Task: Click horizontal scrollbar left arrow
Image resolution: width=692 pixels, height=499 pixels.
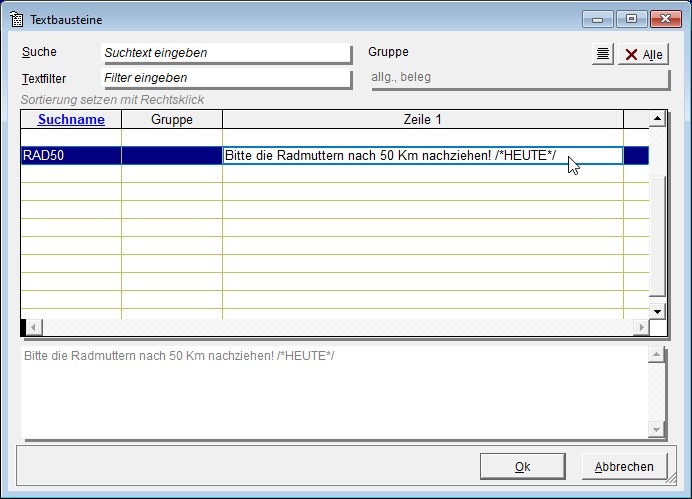Action: tap(34, 327)
